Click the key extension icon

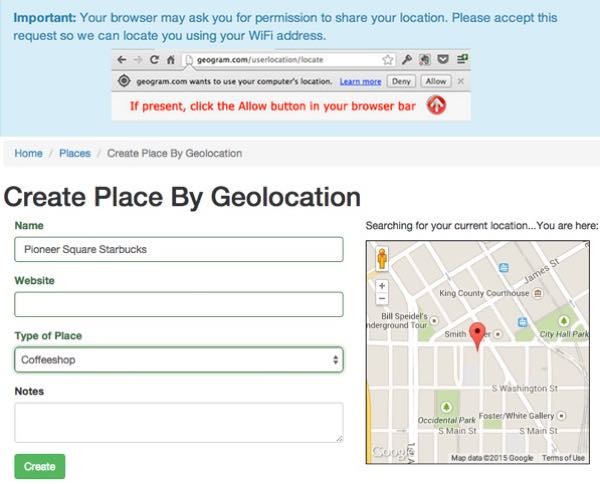tap(407, 59)
